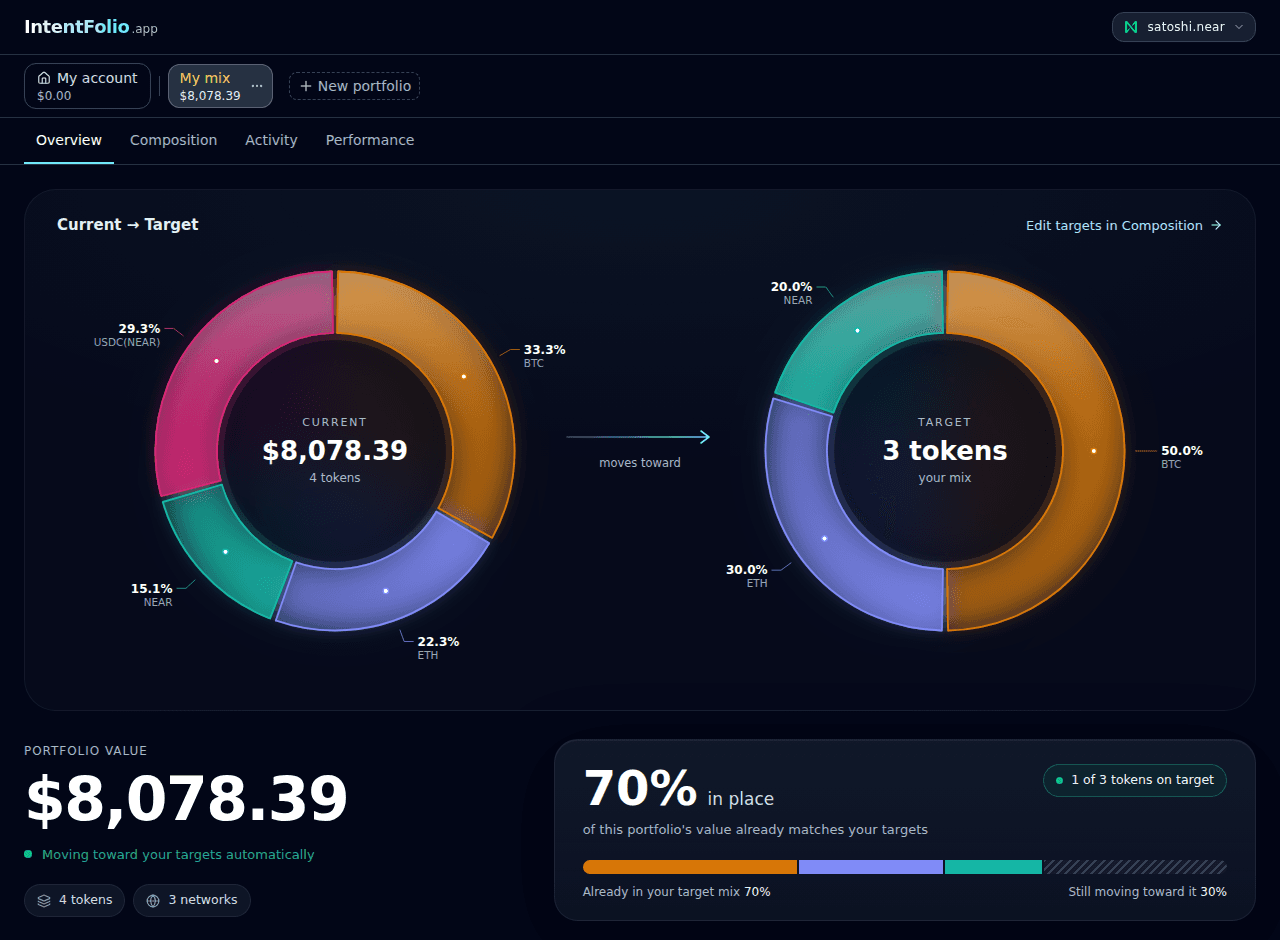Screen dimensions: 1280x940
Task: Switch to the My account portfolio
Action: pyautogui.click(x=87, y=86)
